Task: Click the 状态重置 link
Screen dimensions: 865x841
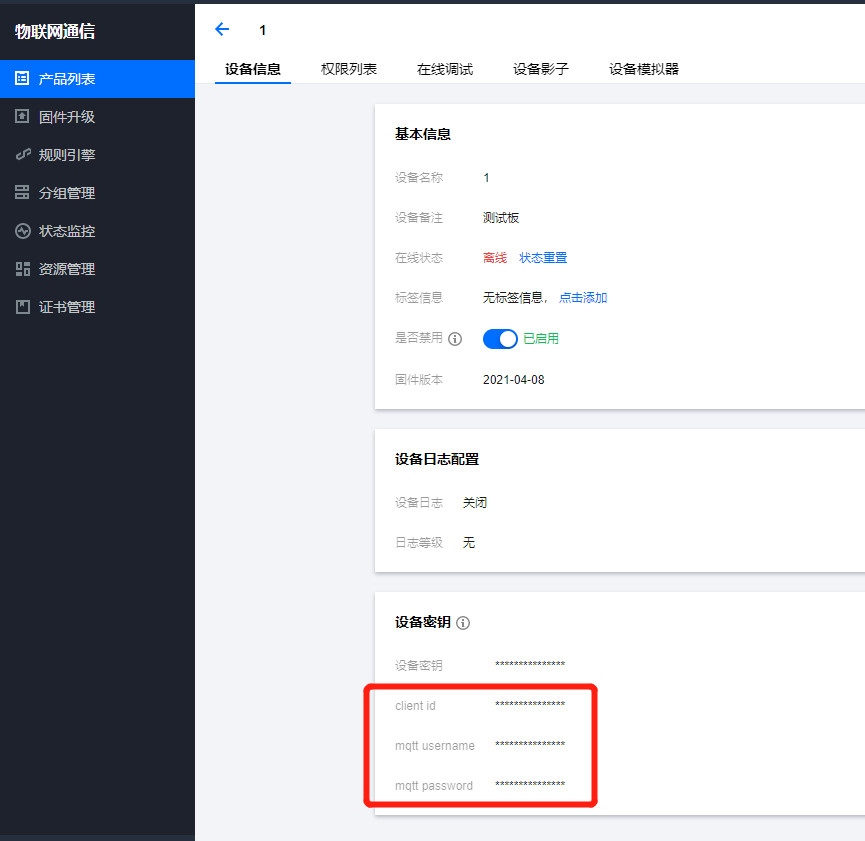Action: click(x=543, y=258)
